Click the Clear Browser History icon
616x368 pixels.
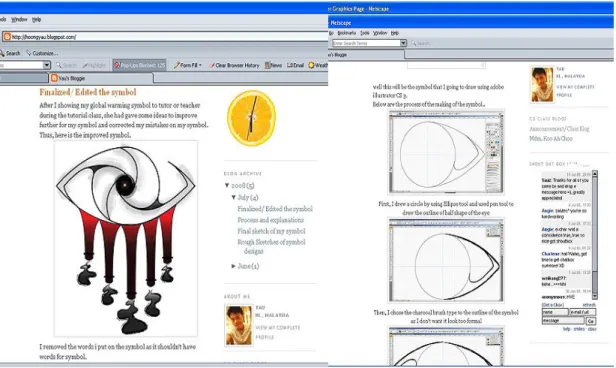coord(212,65)
